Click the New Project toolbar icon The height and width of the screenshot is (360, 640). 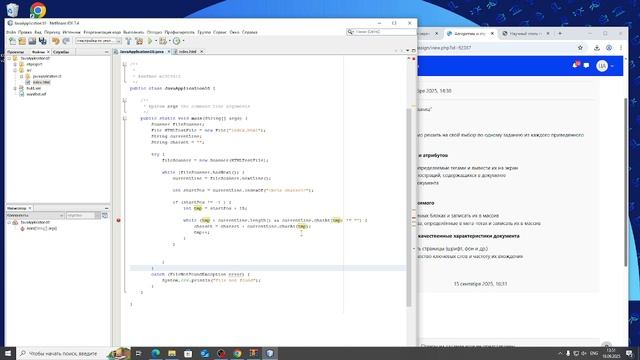22,41
